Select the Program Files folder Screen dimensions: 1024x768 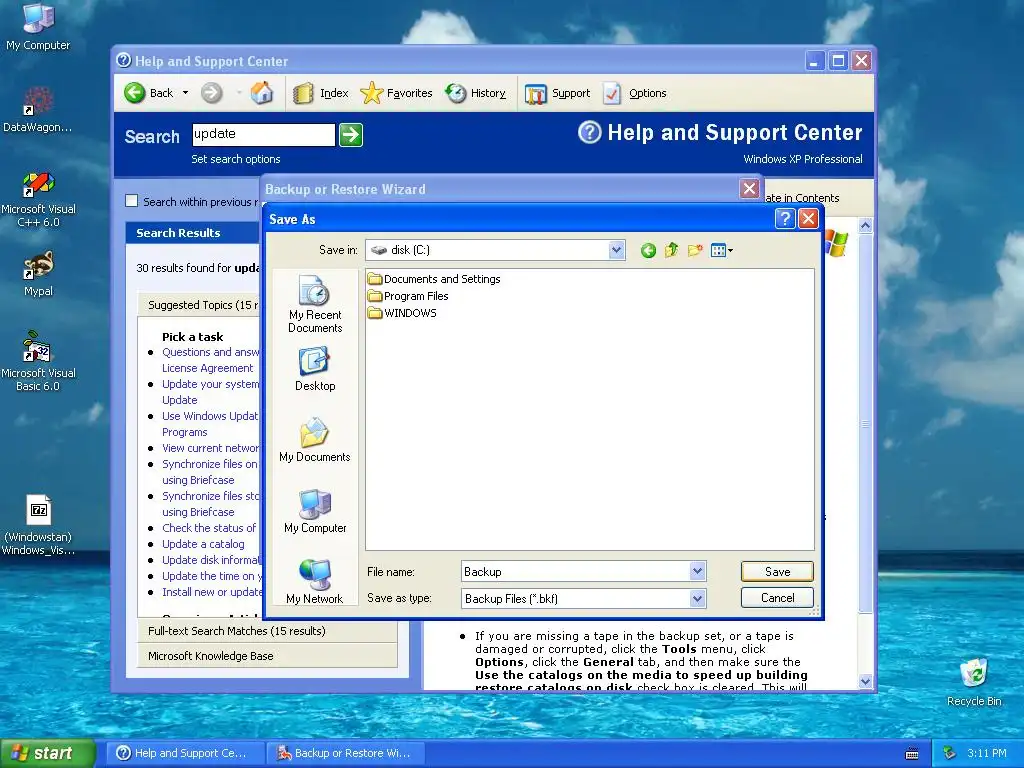pyautogui.click(x=408, y=296)
